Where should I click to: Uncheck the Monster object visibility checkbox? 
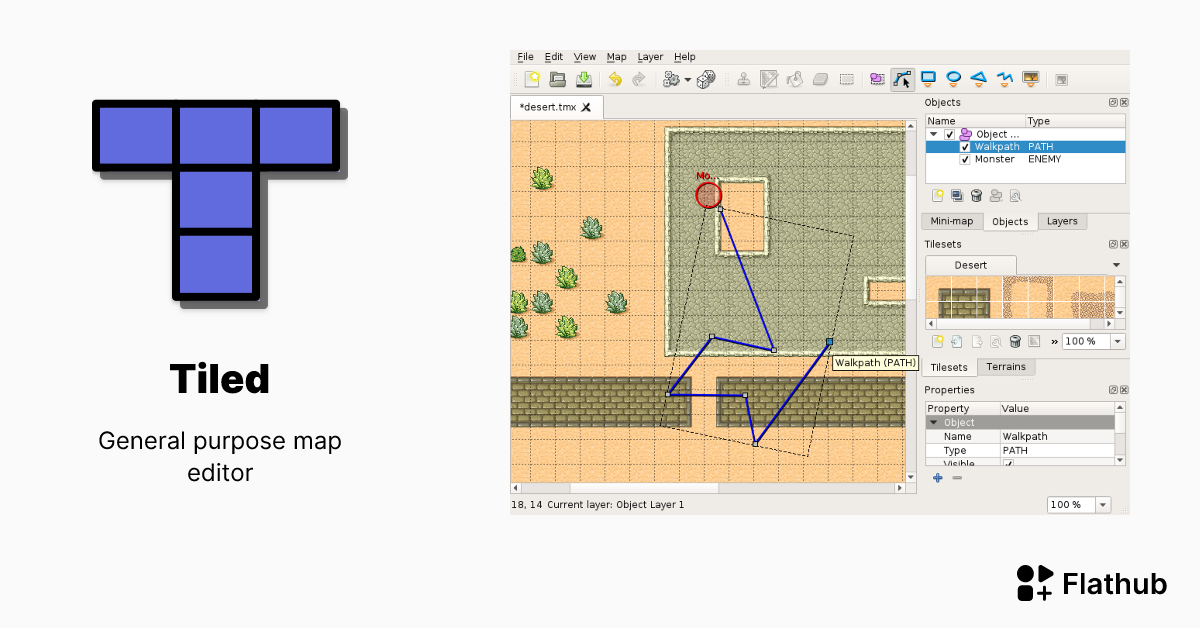pyautogui.click(x=965, y=160)
